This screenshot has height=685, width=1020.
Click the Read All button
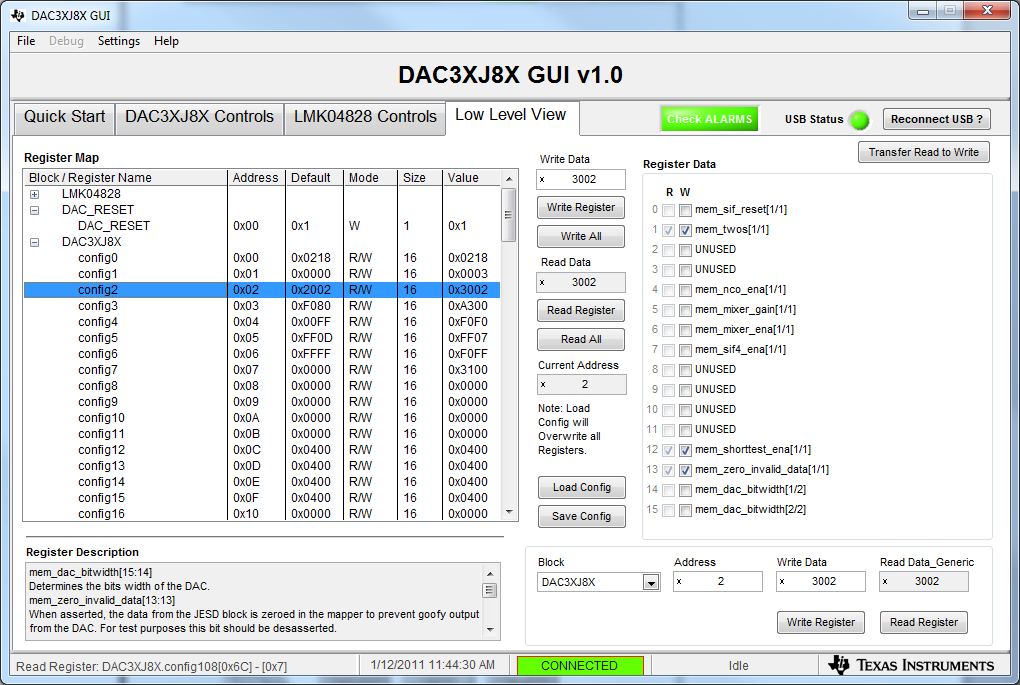click(580, 340)
